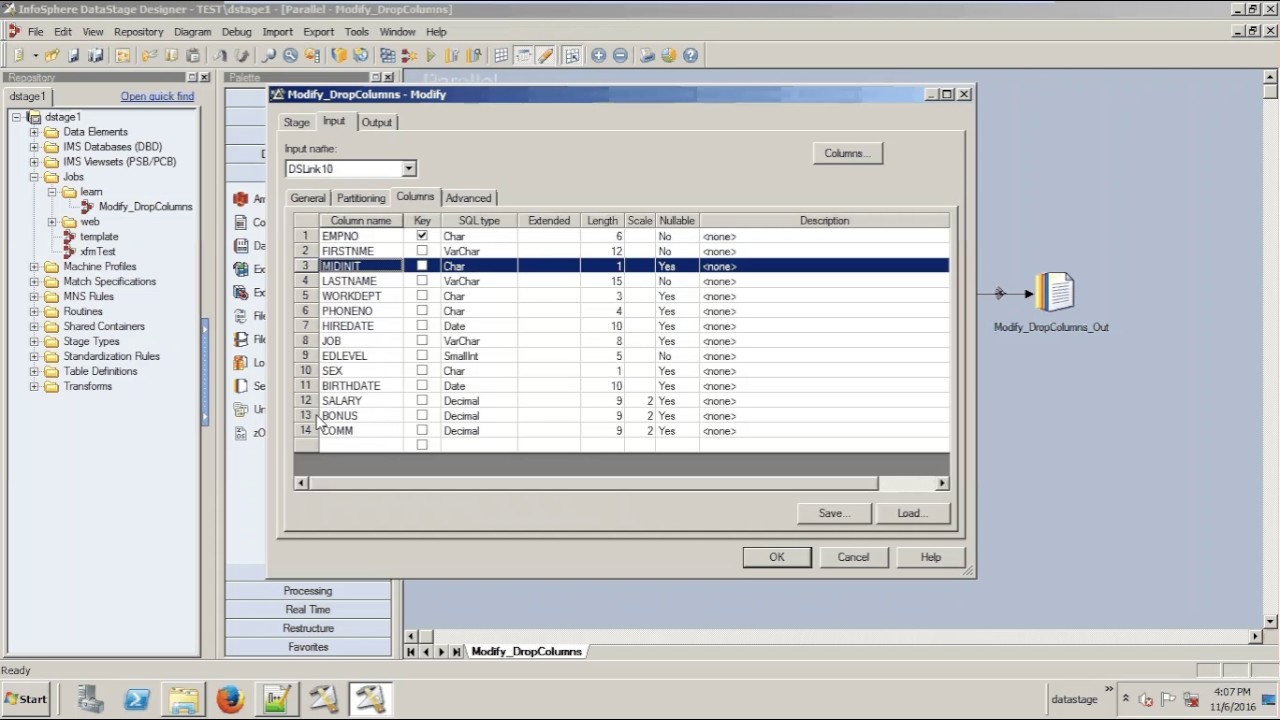1280x720 pixels.
Task: Check the Key checkbox for HIREDATE
Action: tap(422, 326)
